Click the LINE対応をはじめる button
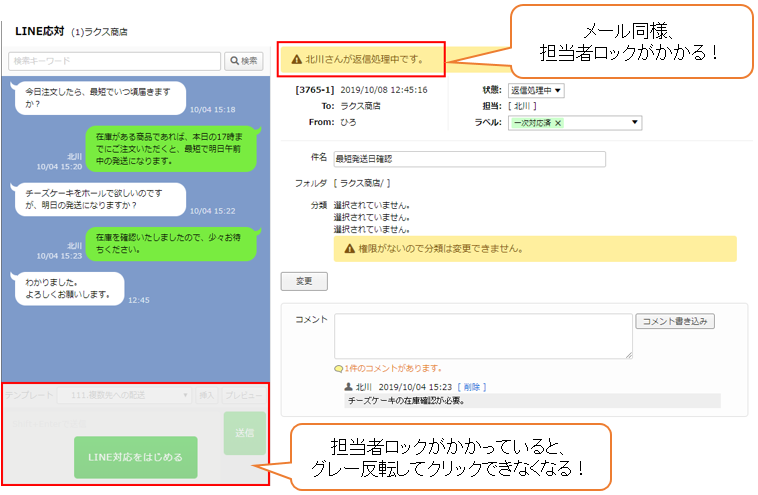The width and height of the screenshot is (758, 495). 136,457
